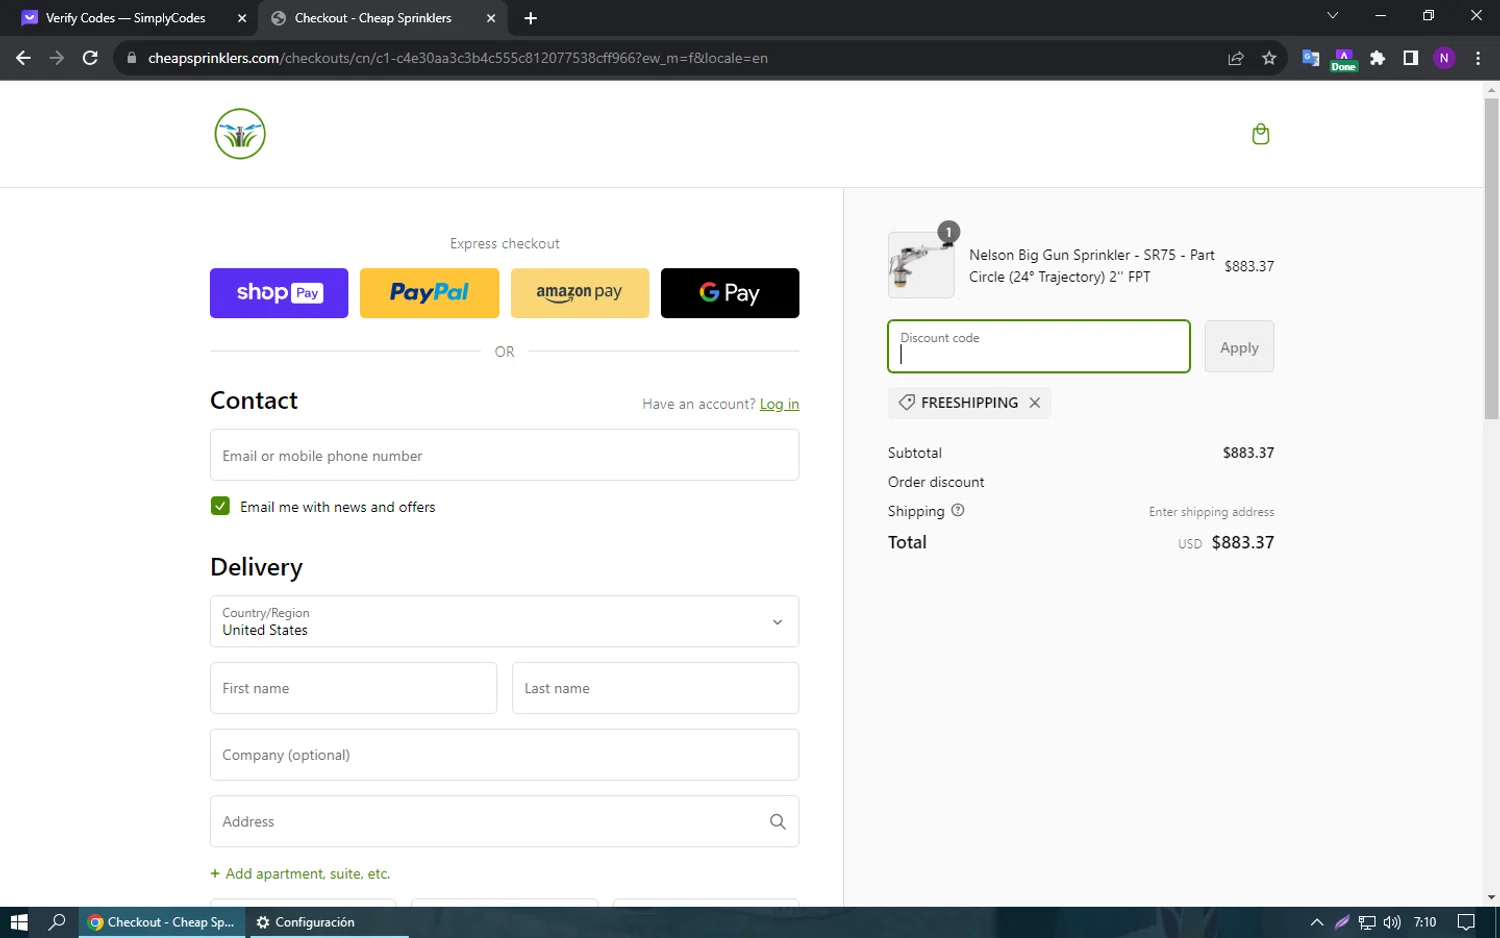1500x938 pixels.
Task: Show hidden system tray icons
Action: [1316, 922]
